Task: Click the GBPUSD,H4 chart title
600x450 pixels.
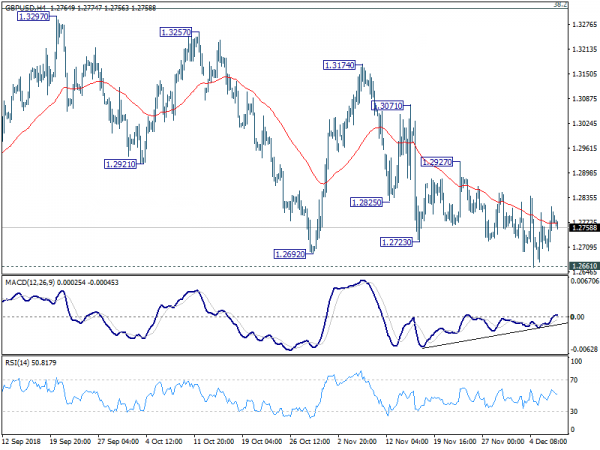Action: click(x=26, y=8)
